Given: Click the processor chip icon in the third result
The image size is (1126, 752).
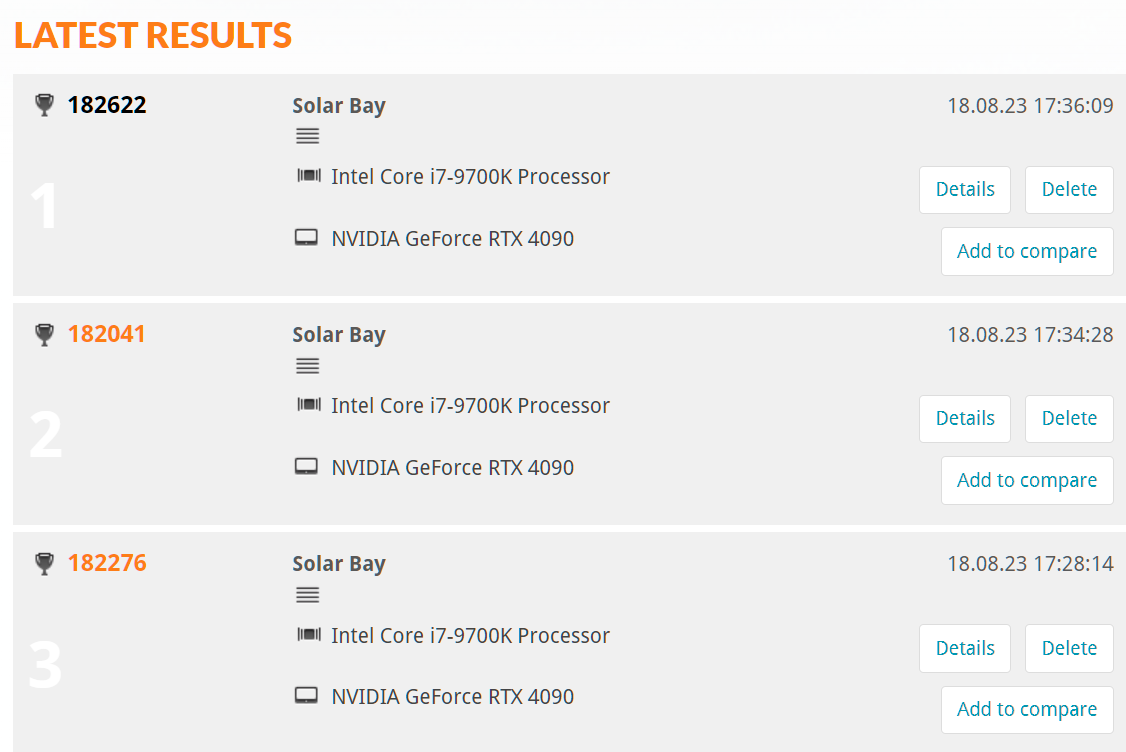Looking at the screenshot, I should coord(309,635).
